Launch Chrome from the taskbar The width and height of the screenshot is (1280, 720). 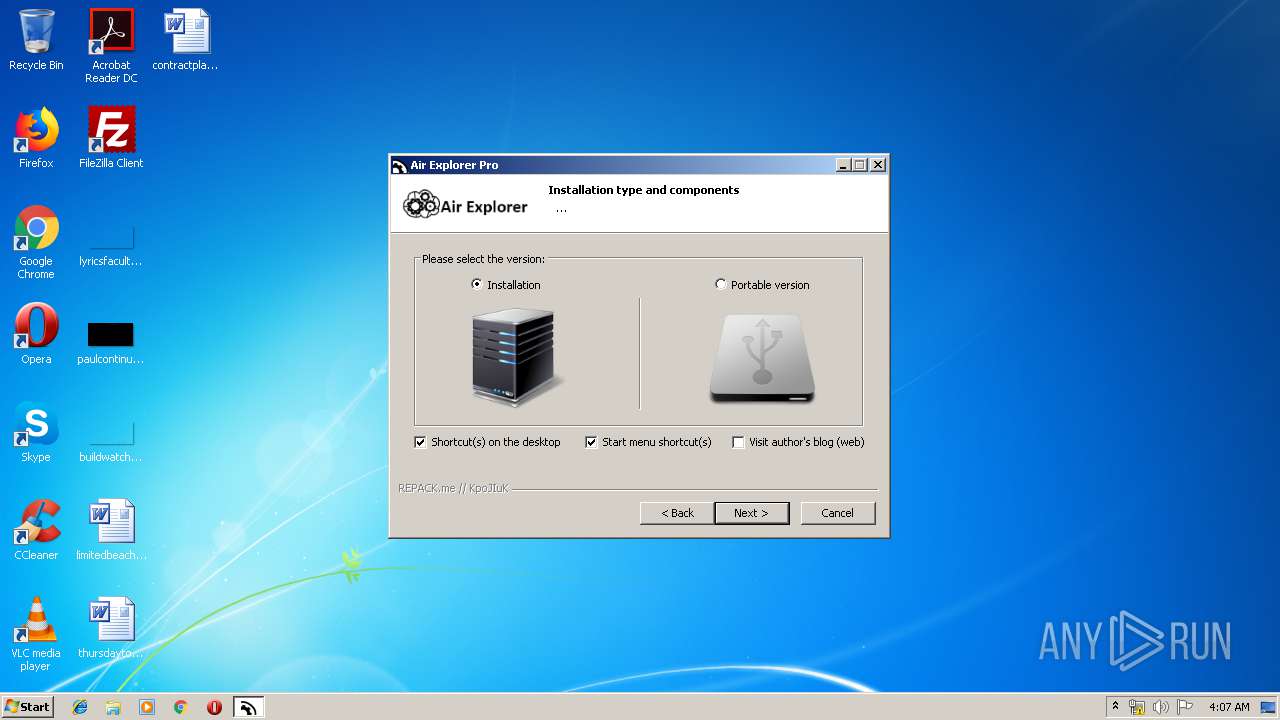(181, 707)
